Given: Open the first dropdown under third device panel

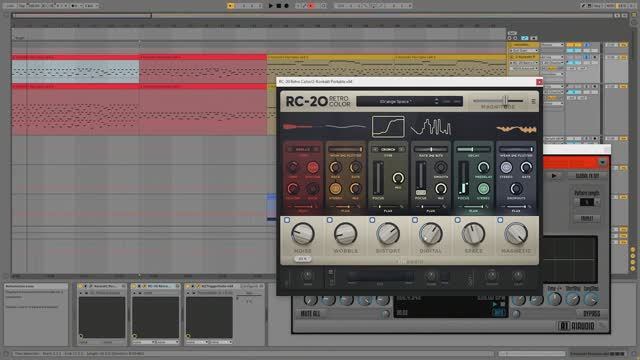Looking at the screenshot, I should [x=197, y=342].
